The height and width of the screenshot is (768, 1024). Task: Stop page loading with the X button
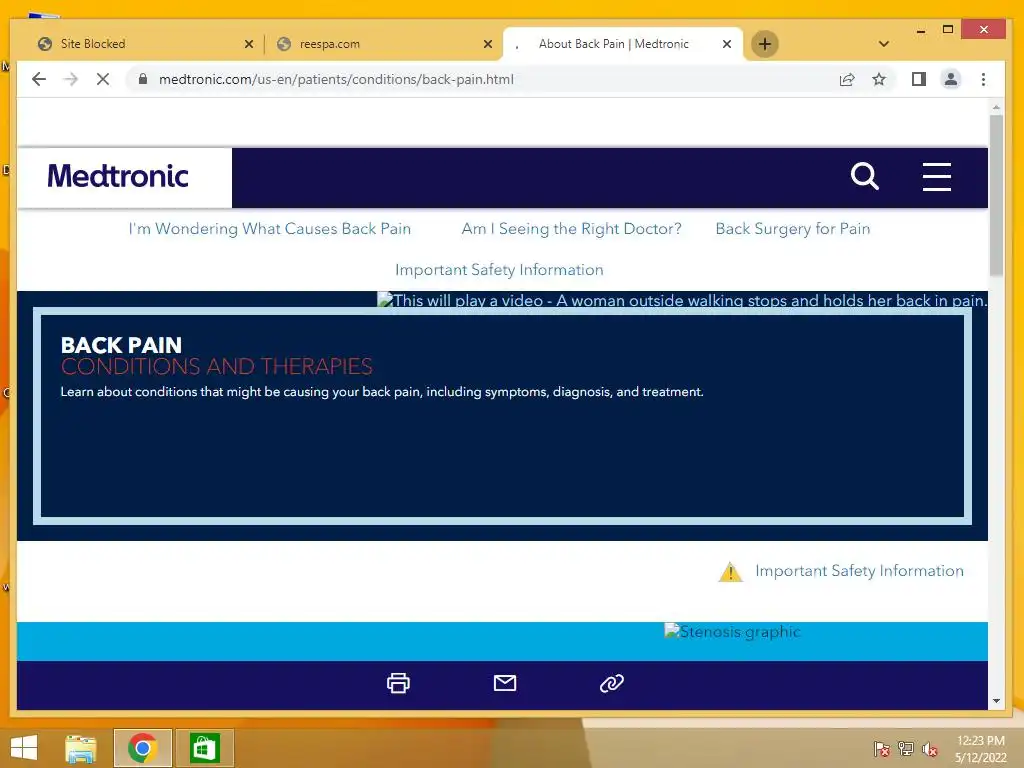tap(103, 80)
